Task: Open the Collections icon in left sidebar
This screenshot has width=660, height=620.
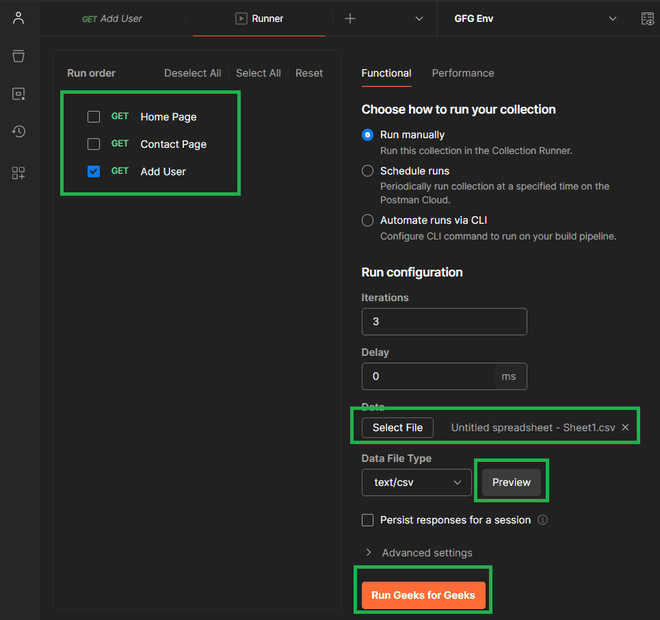Action: 18,55
